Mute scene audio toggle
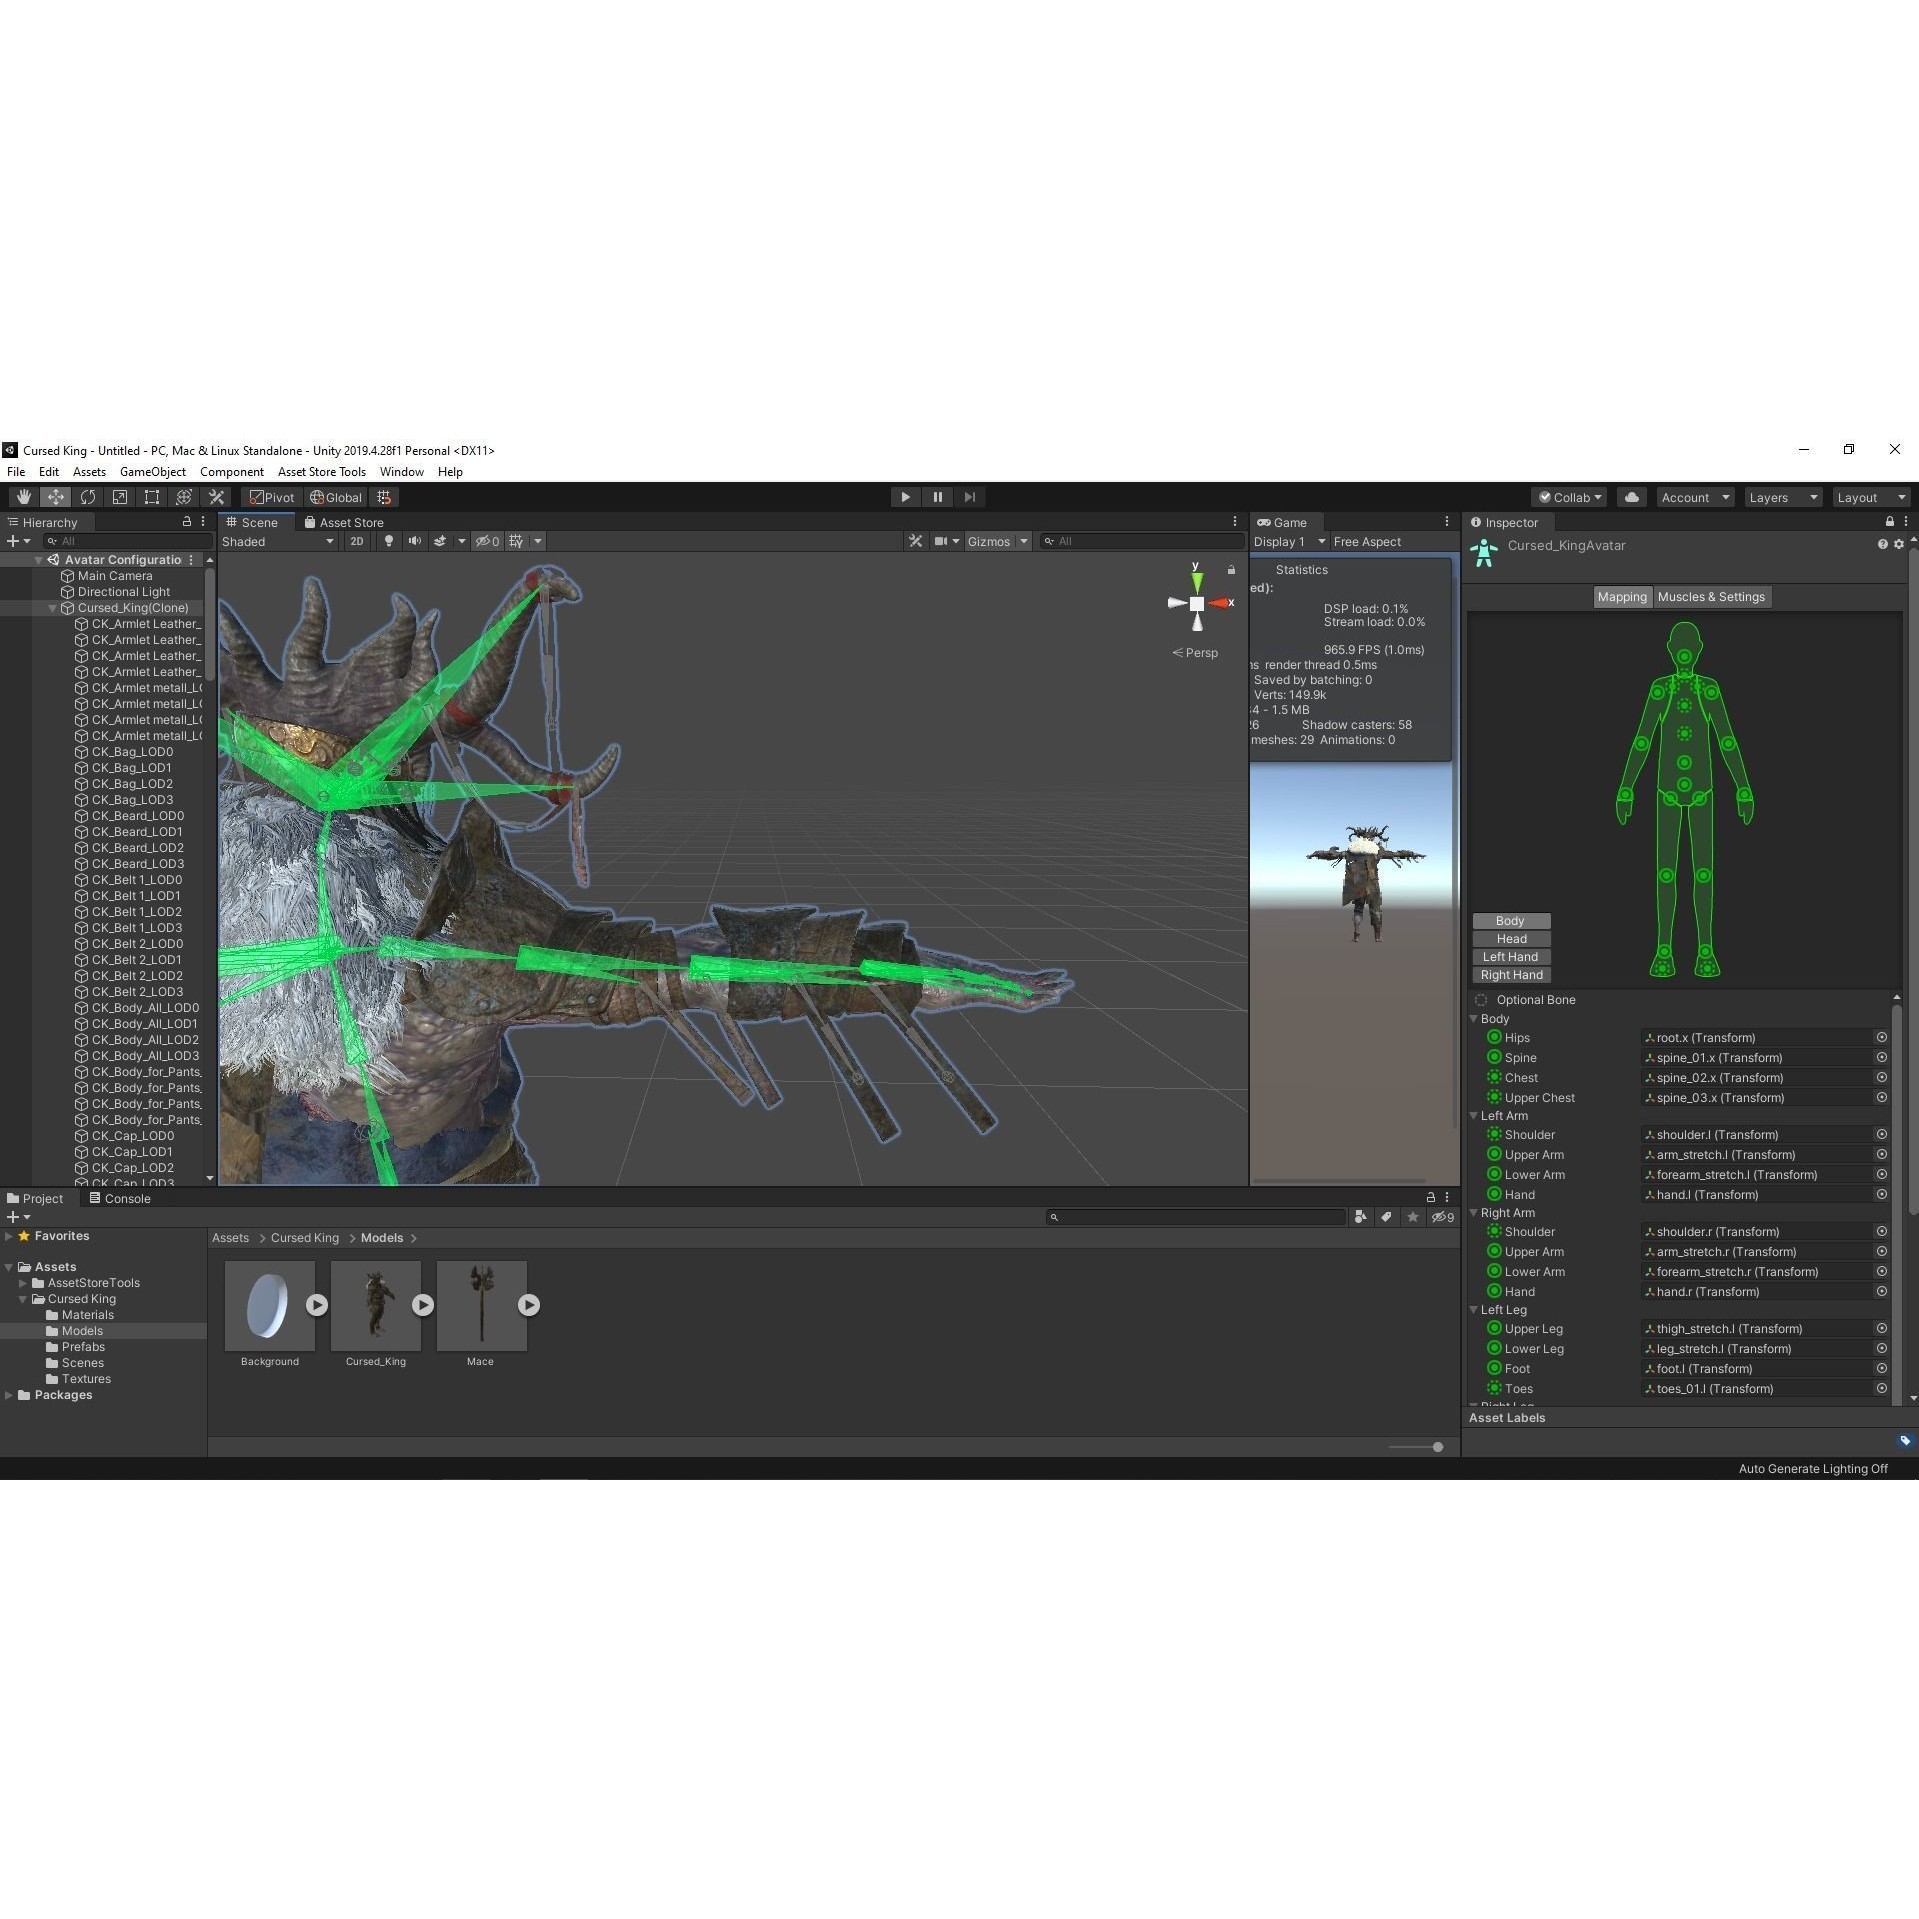This screenshot has width=1919, height=1919. 414,541
